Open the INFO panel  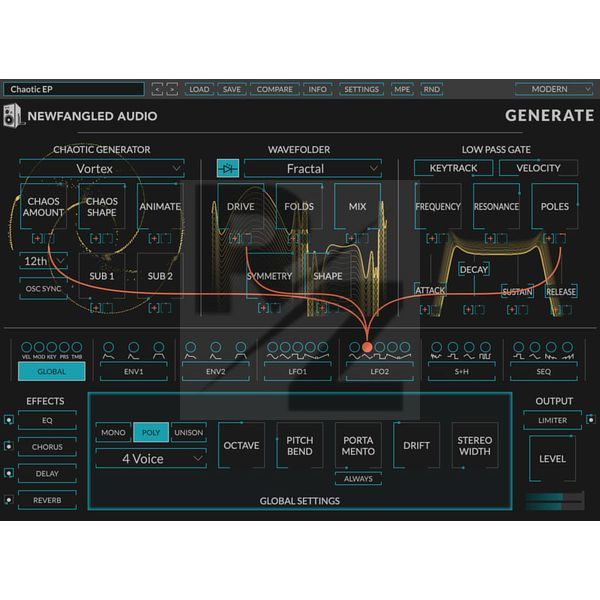(318, 89)
